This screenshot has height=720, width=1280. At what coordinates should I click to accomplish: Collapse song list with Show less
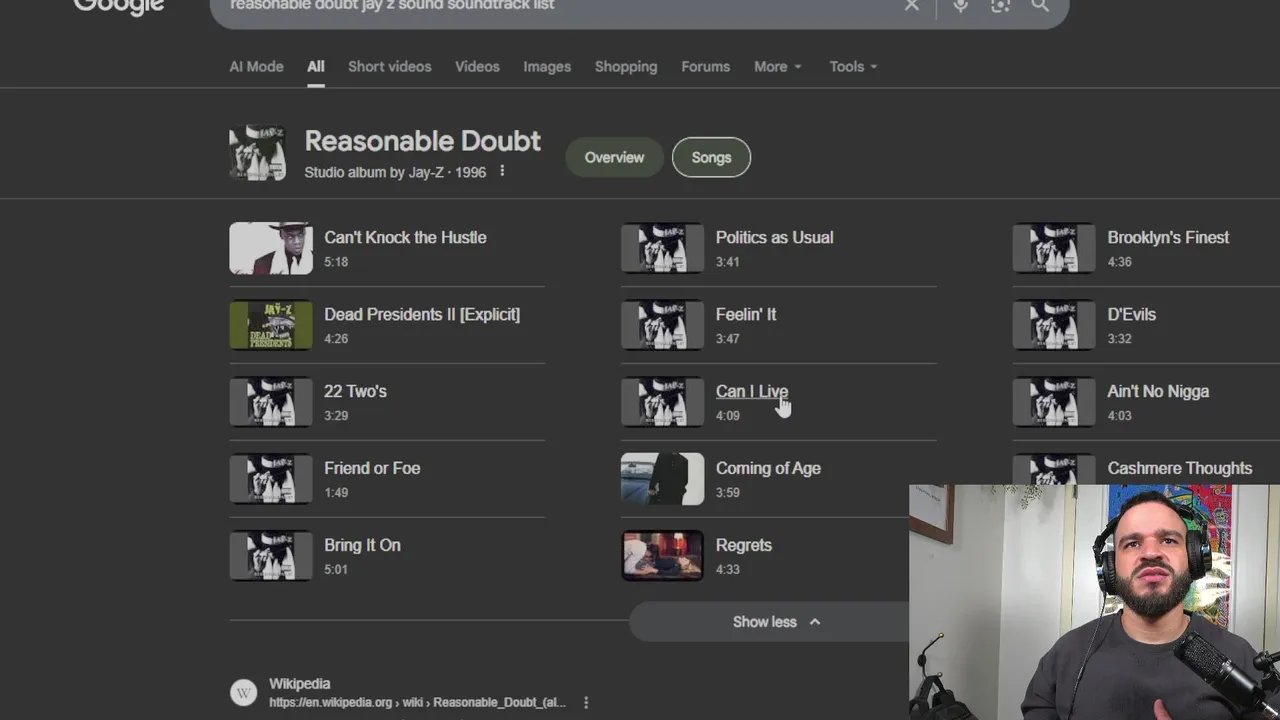click(x=776, y=622)
